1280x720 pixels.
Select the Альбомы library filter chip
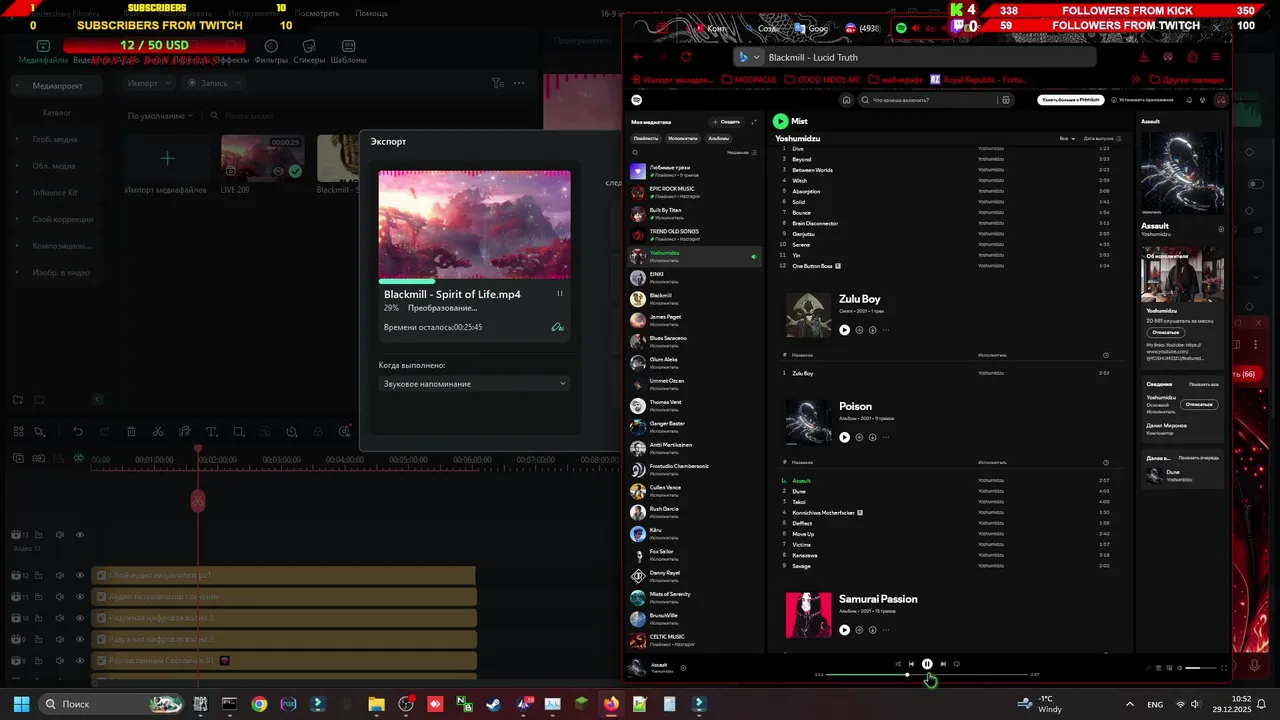pyautogui.click(x=718, y=138)
